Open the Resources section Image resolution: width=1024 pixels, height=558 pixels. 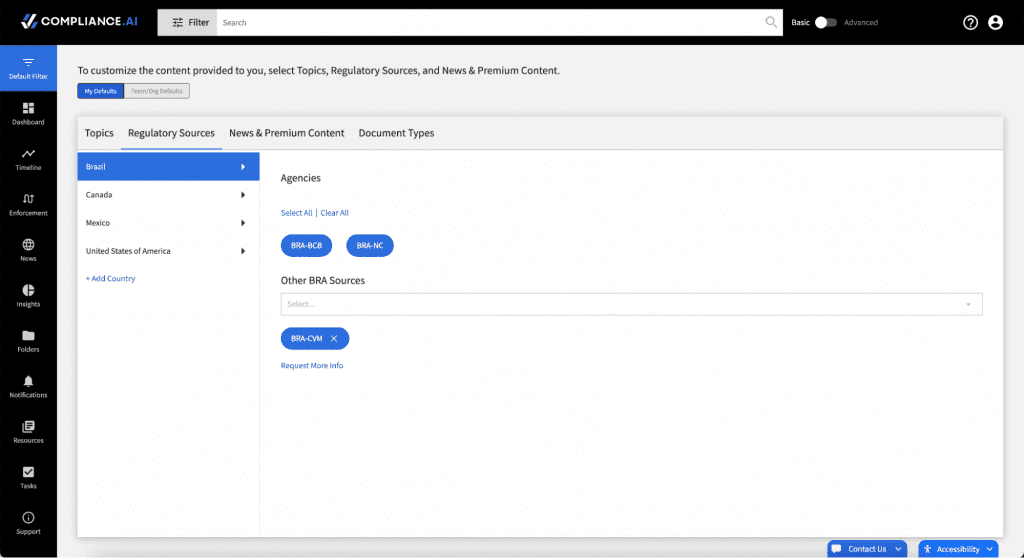pyautogui.click(x=28, y=432)
